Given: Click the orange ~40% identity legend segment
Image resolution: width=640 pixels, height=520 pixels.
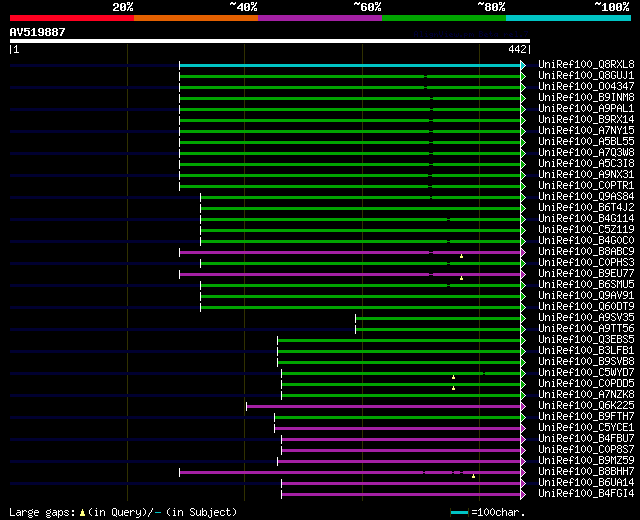Looking at the screenshot, I should pos(196,18).
